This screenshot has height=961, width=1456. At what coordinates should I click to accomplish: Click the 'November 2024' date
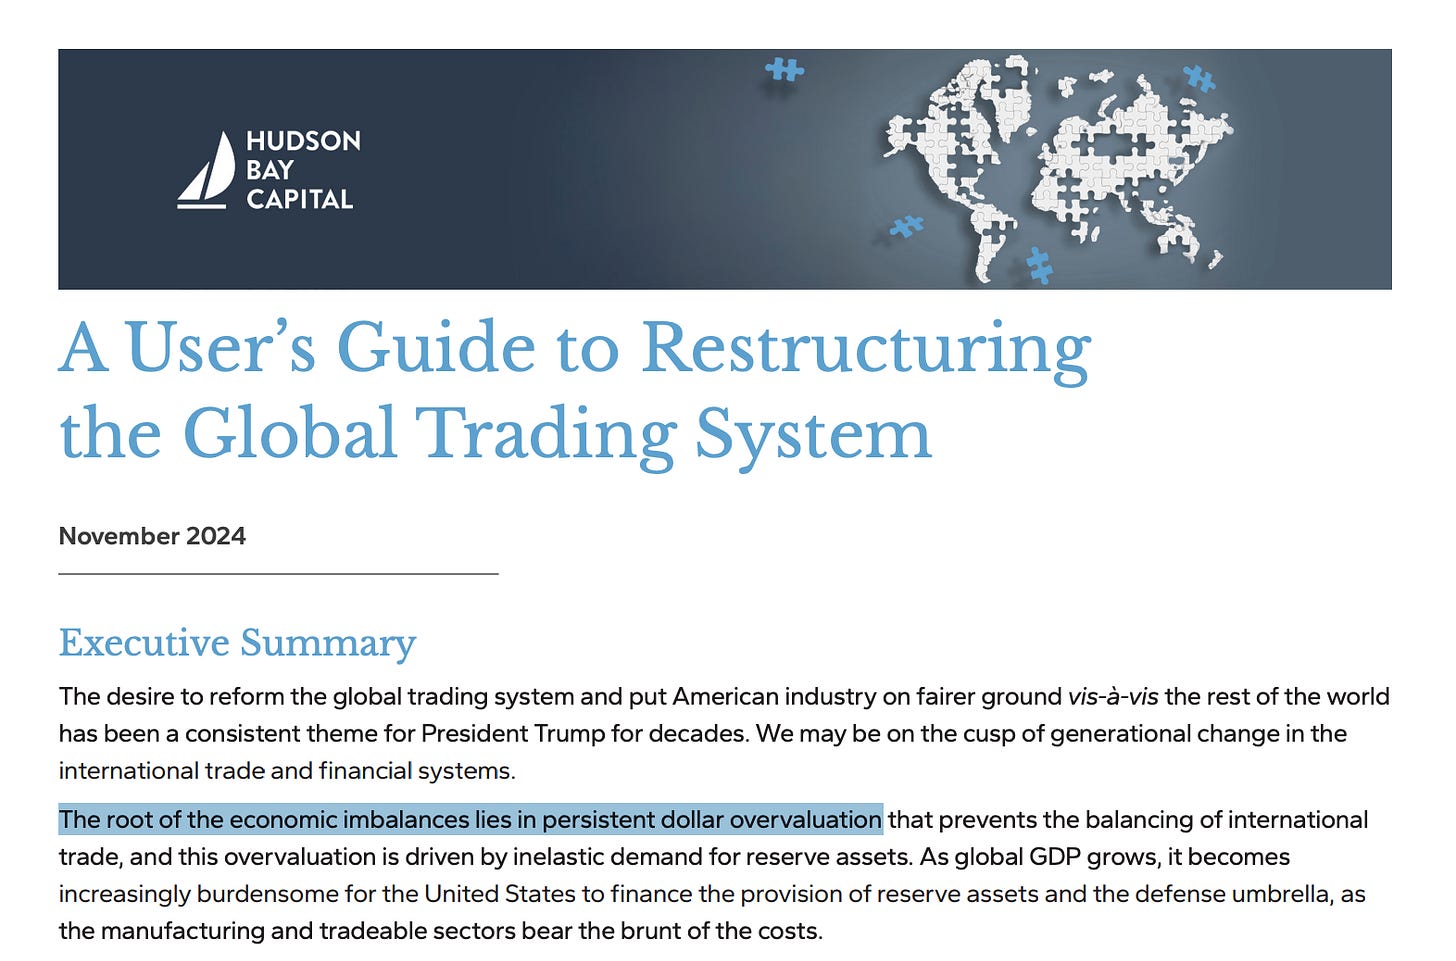[152, 536]
